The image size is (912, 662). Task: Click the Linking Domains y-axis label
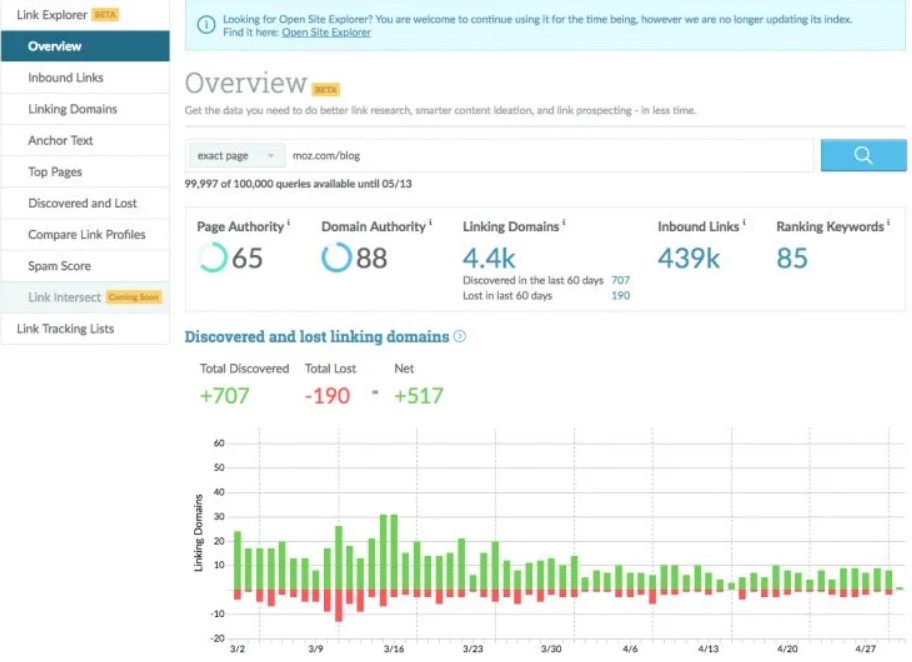point(198,533)
